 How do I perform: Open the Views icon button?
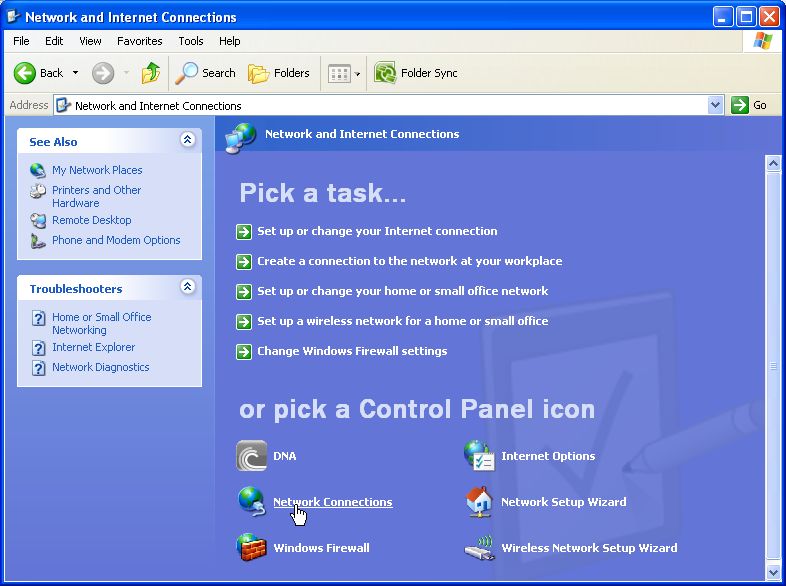339,74
